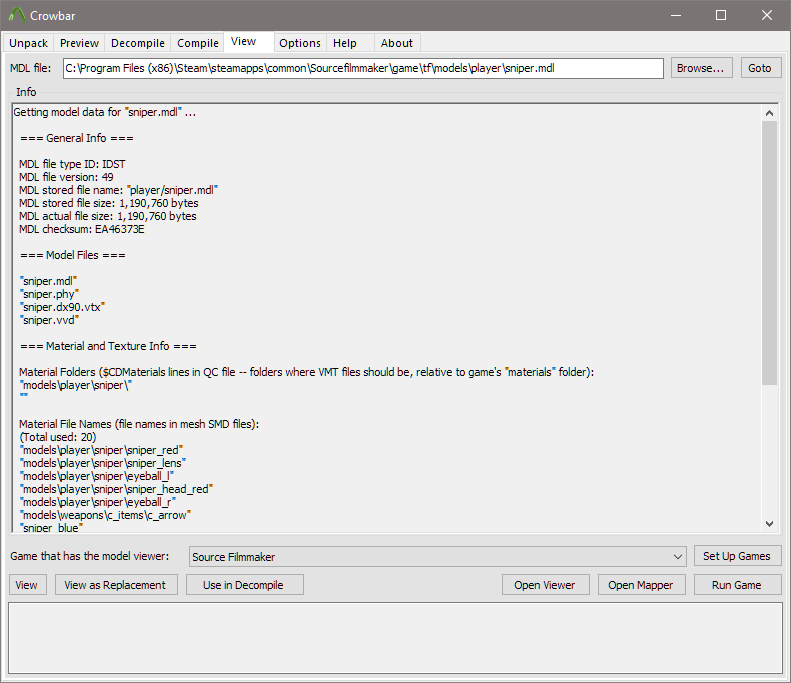This screenshot has height=683, width=791.
Task: Click View as Replacement
Action: tap(116, 585)
